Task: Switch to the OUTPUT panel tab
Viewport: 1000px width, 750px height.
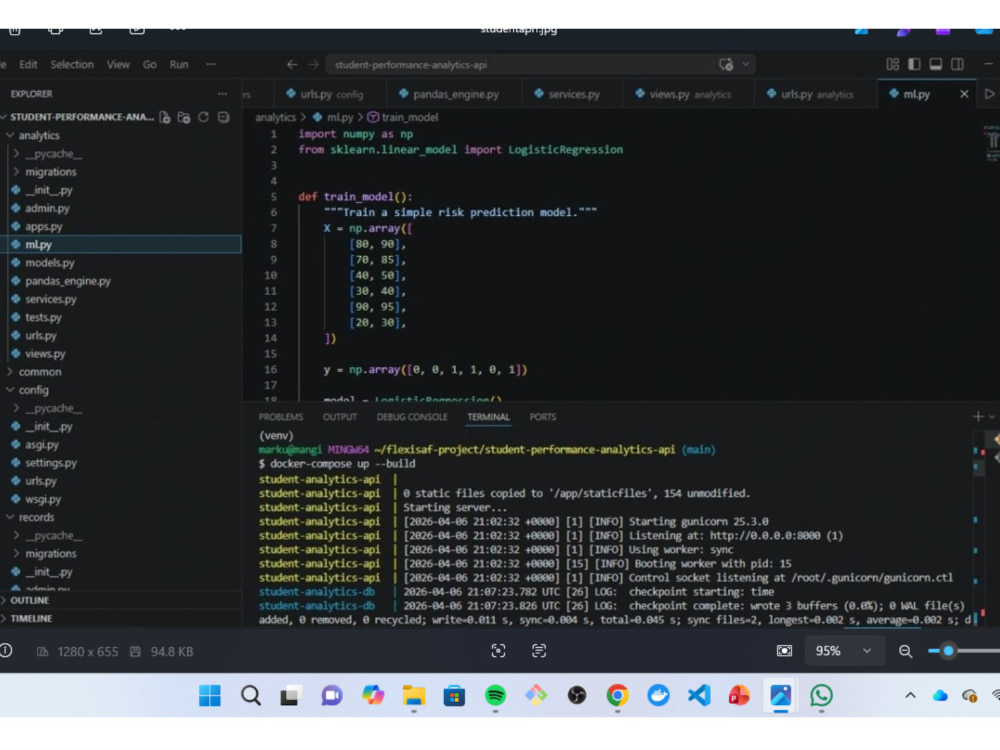Action: point(339,417)
